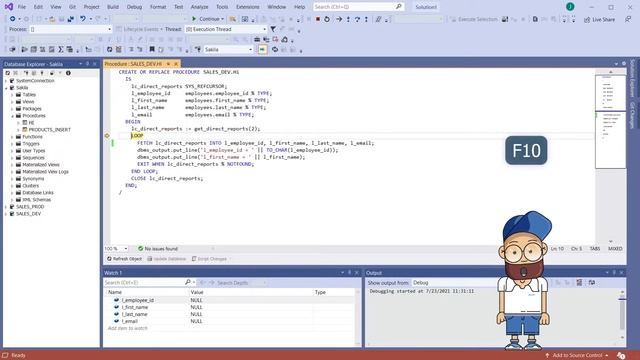The image size is (640, 360).
Task: Select the Functions folder in Database Explorer
Action: point(32,137)
